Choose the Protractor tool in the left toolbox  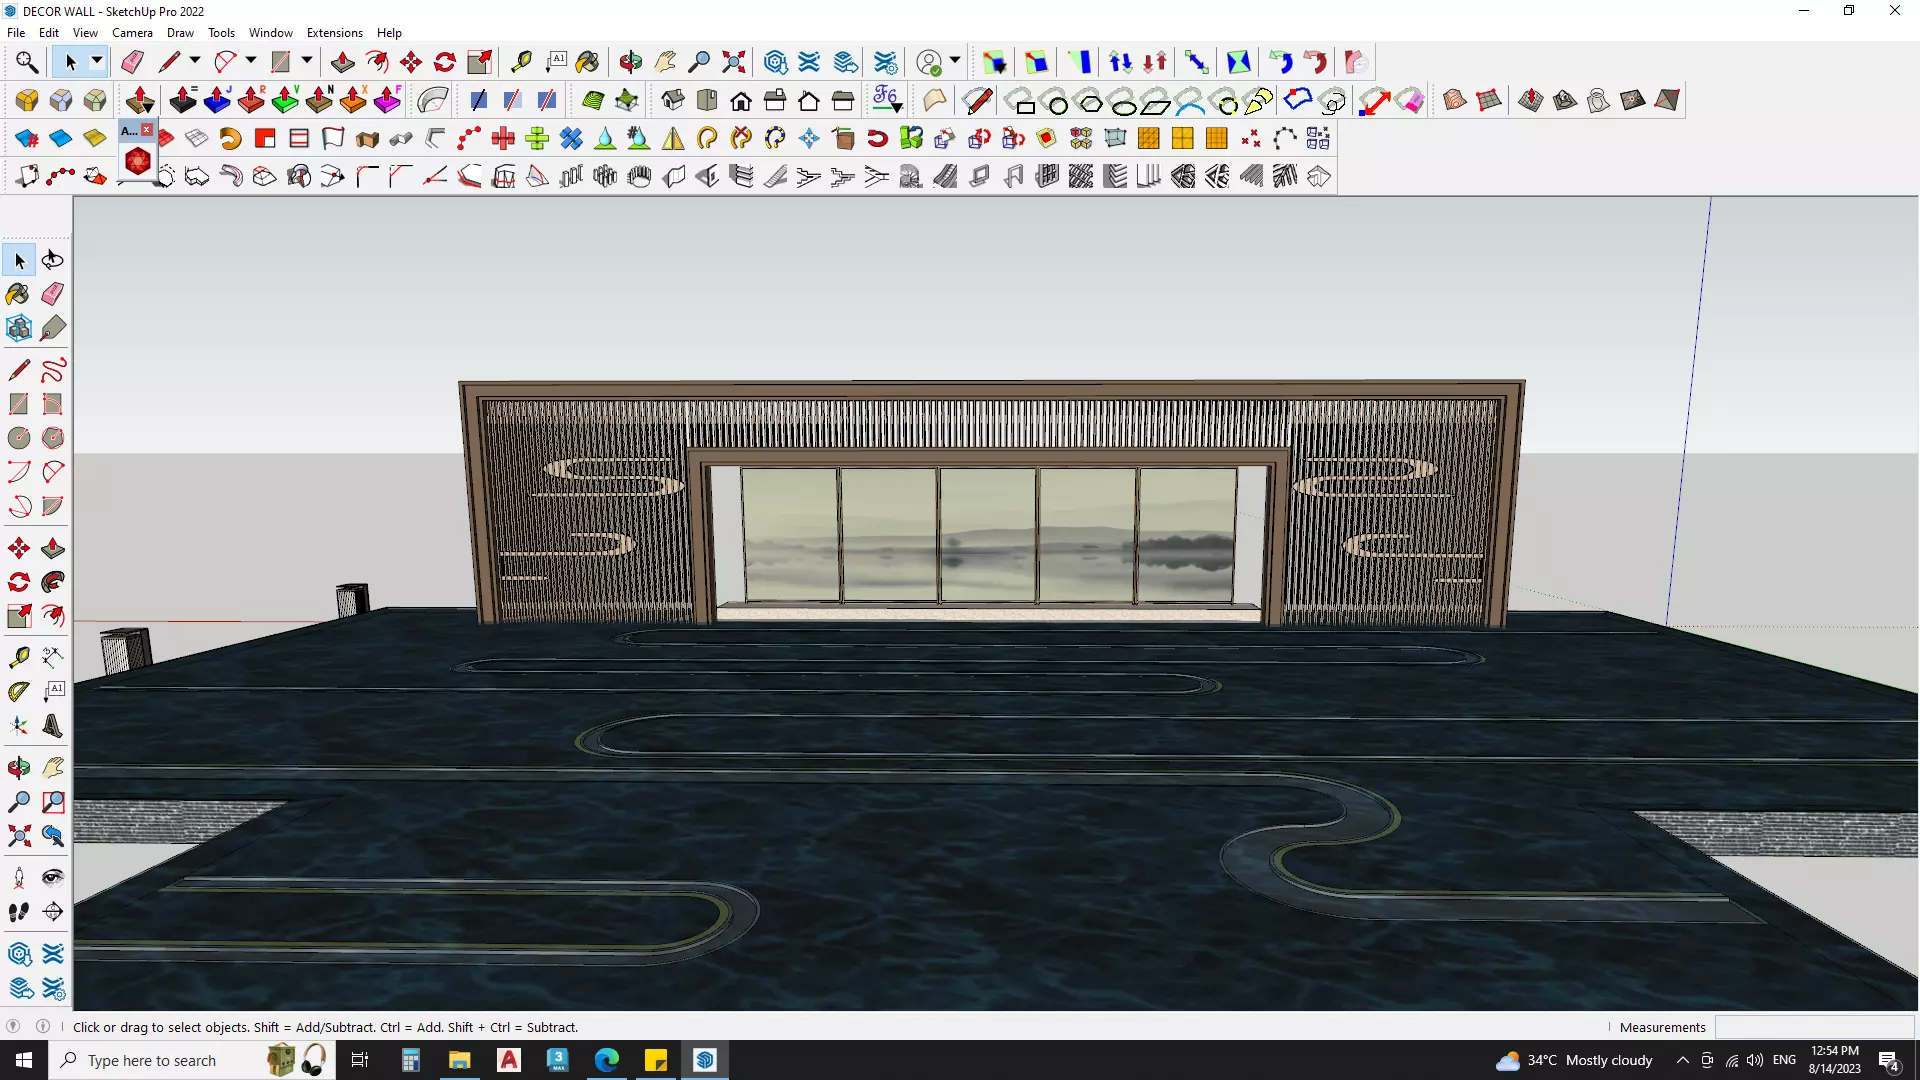[x=19, y=692]
